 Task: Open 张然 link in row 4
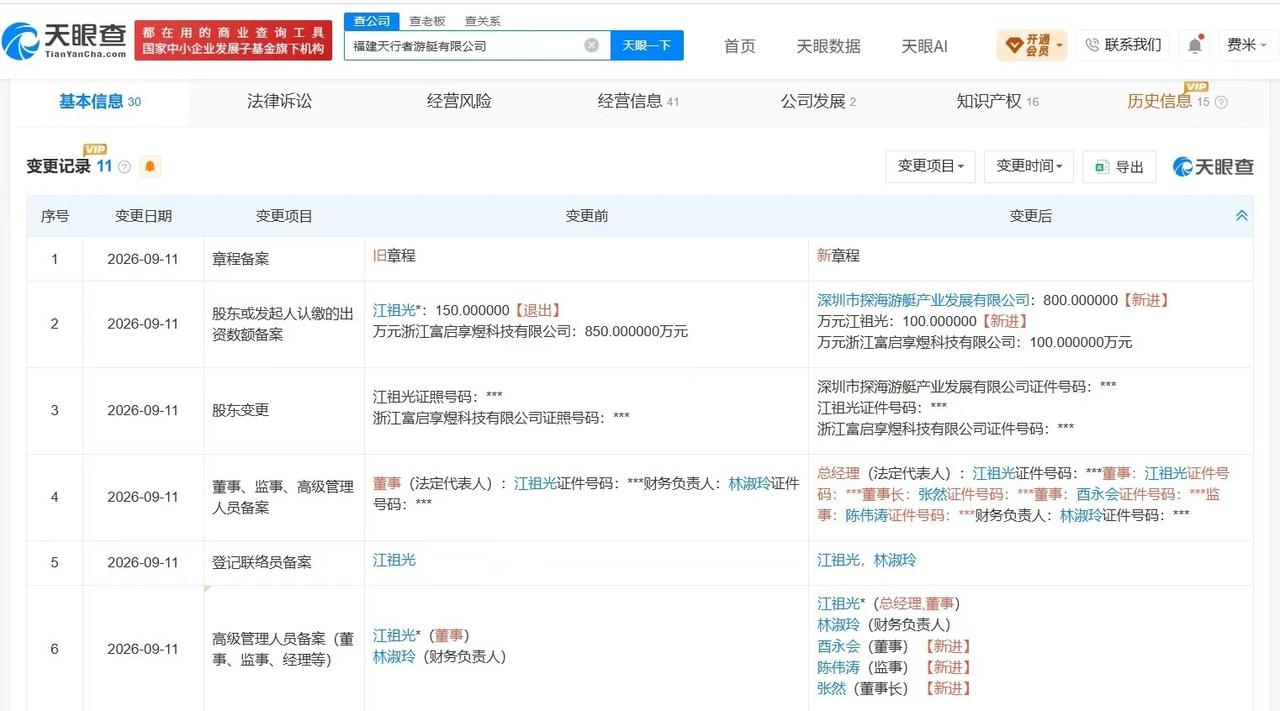932,494
